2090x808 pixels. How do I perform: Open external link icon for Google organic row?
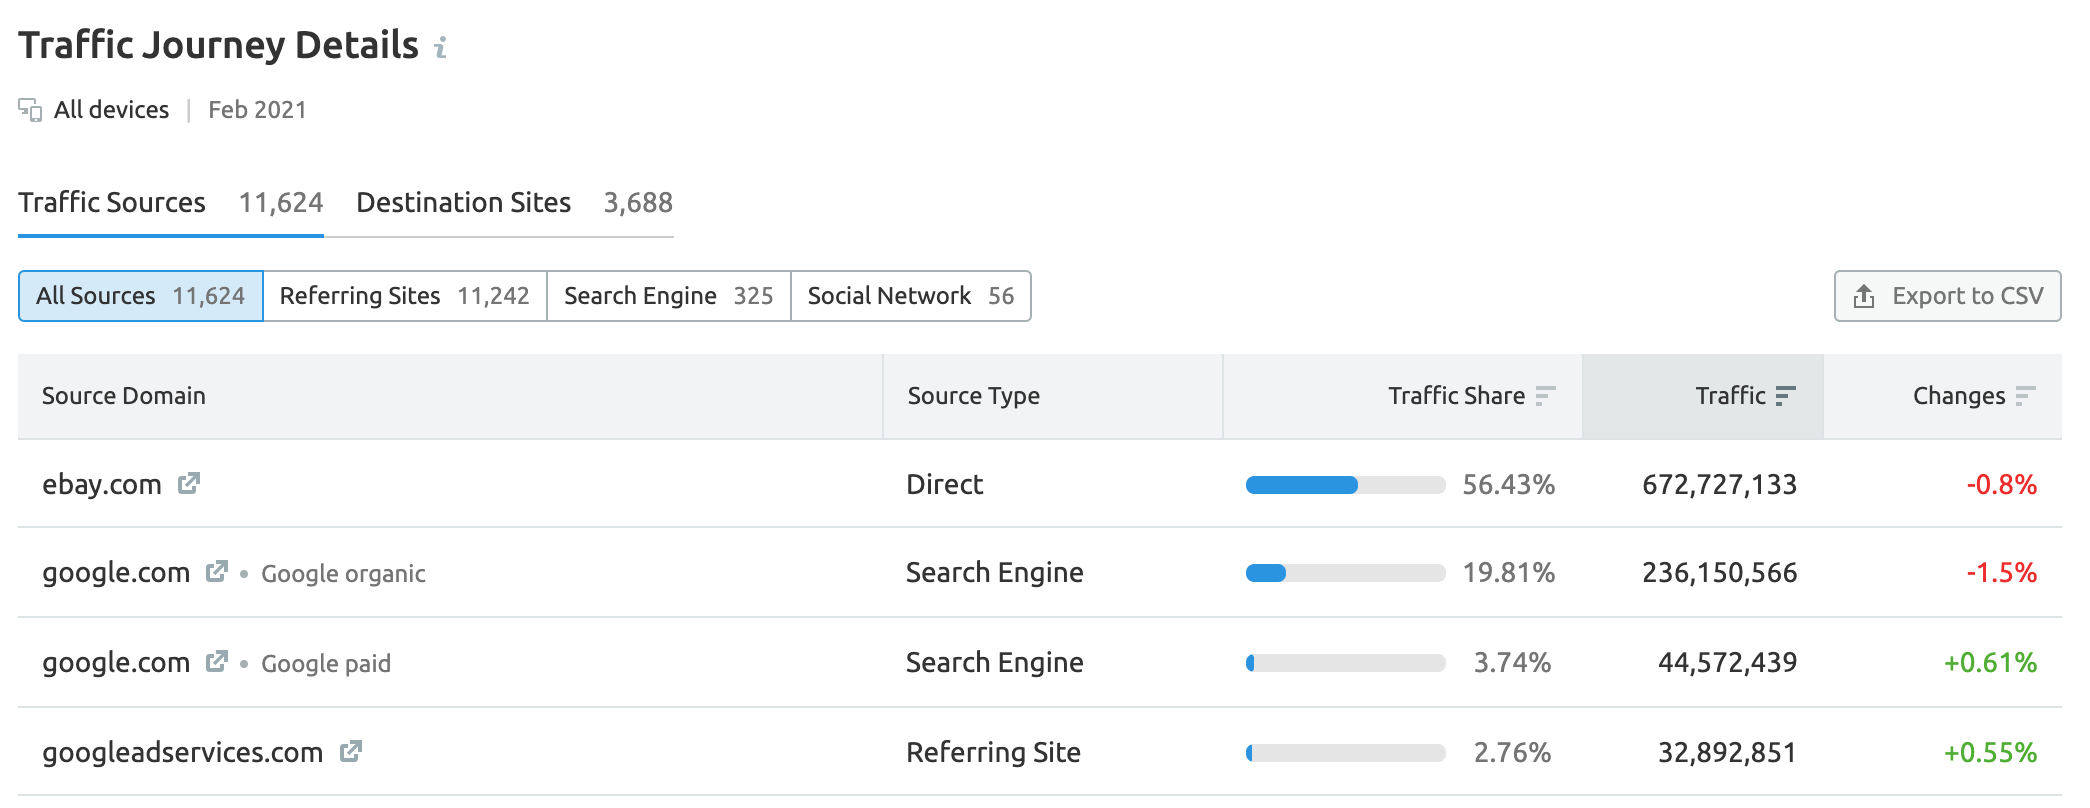tap(216, 572)
